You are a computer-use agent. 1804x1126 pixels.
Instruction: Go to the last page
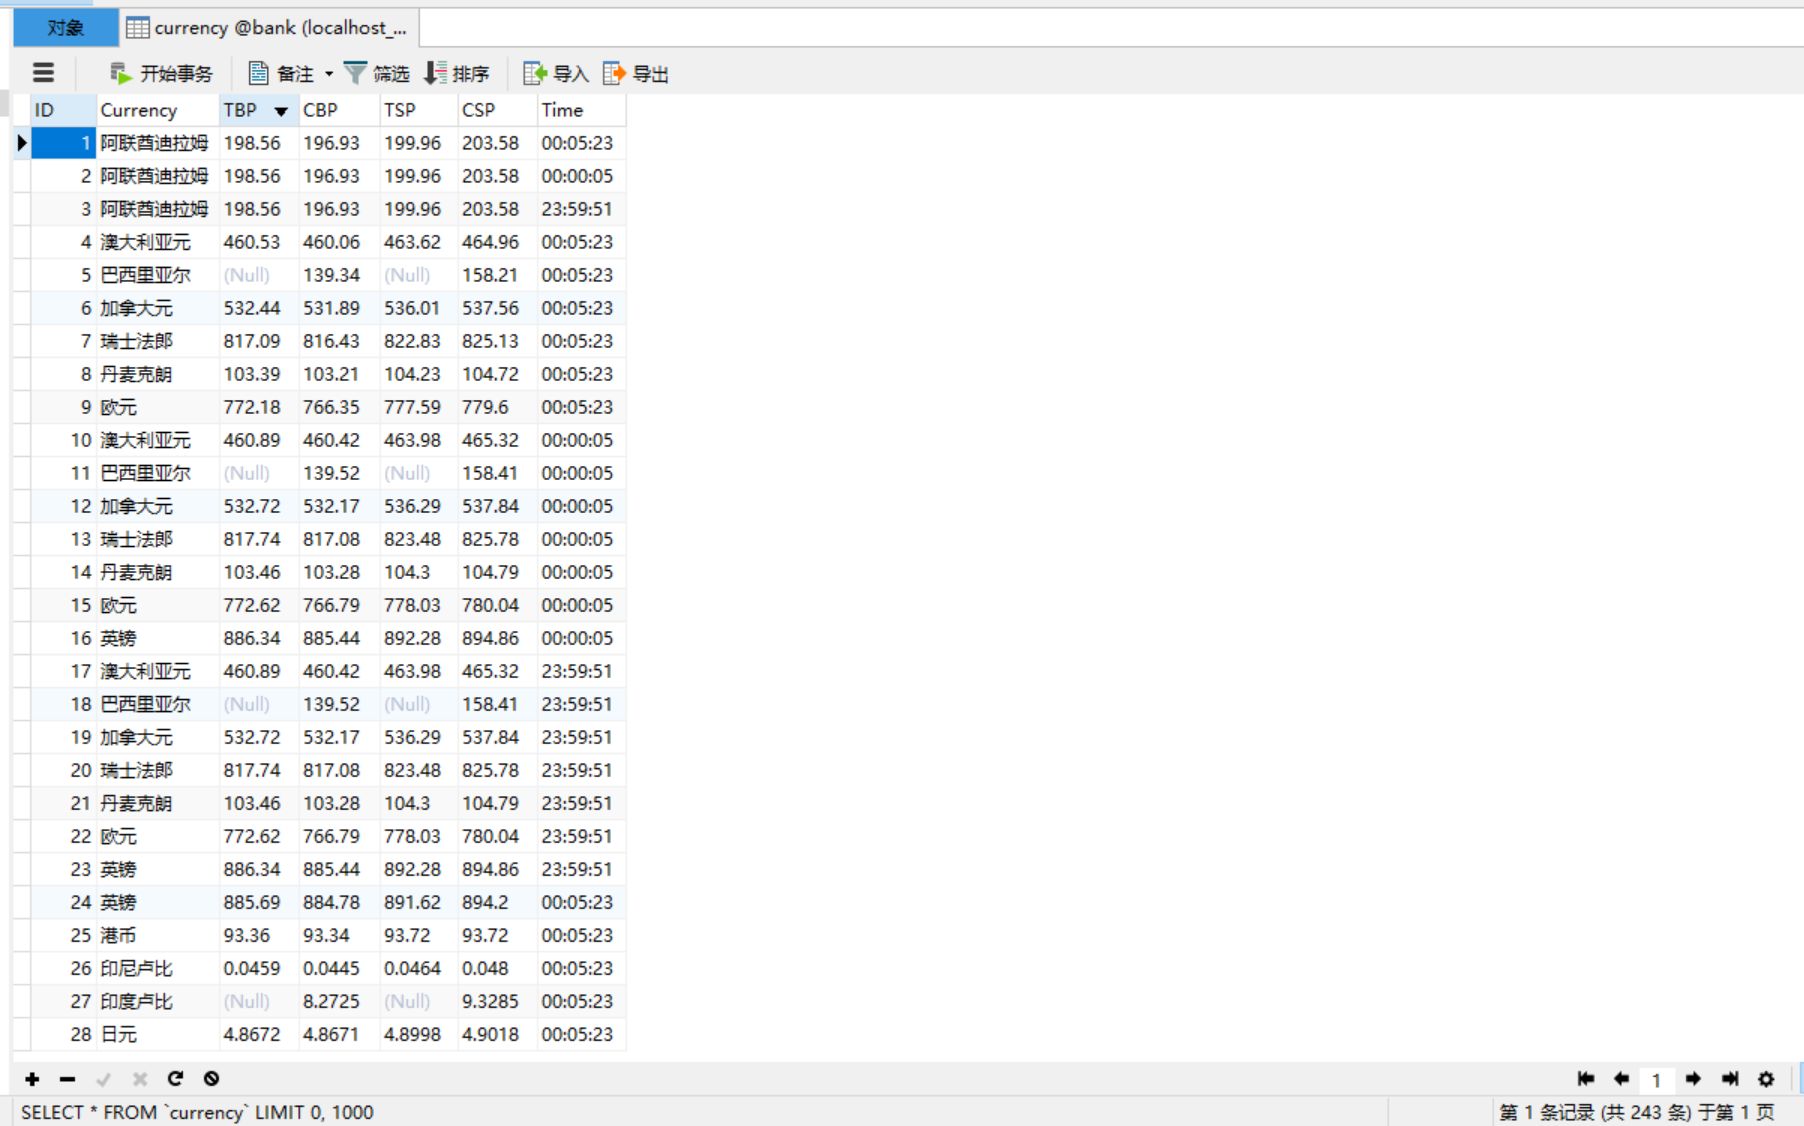1730,1078
